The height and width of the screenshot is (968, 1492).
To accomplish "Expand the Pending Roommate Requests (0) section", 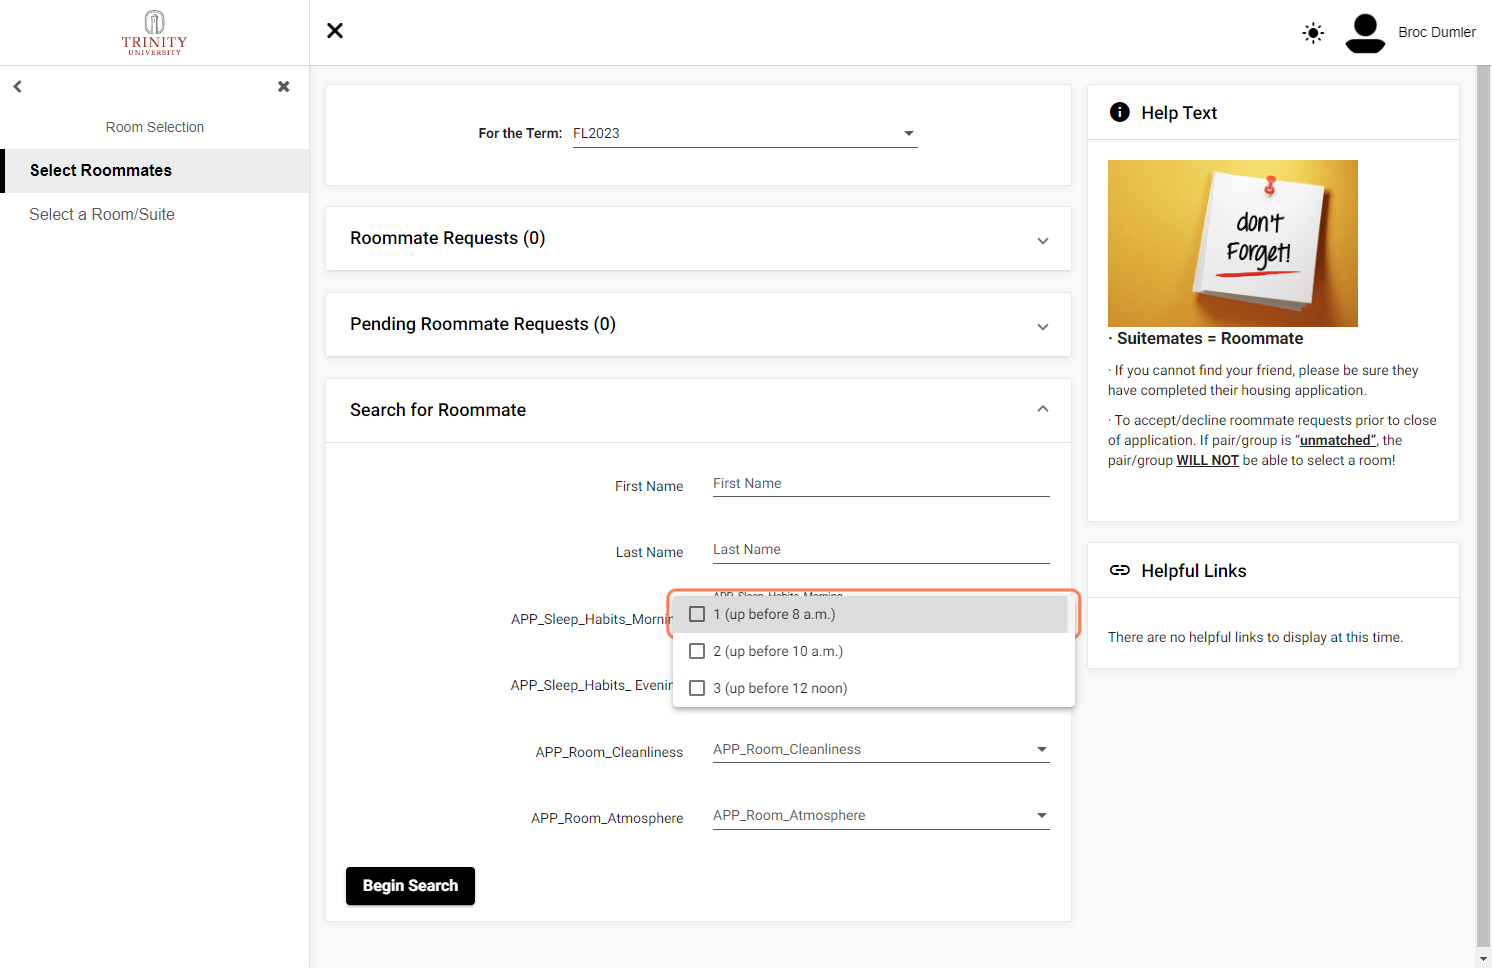I will (x=698, y=324).
